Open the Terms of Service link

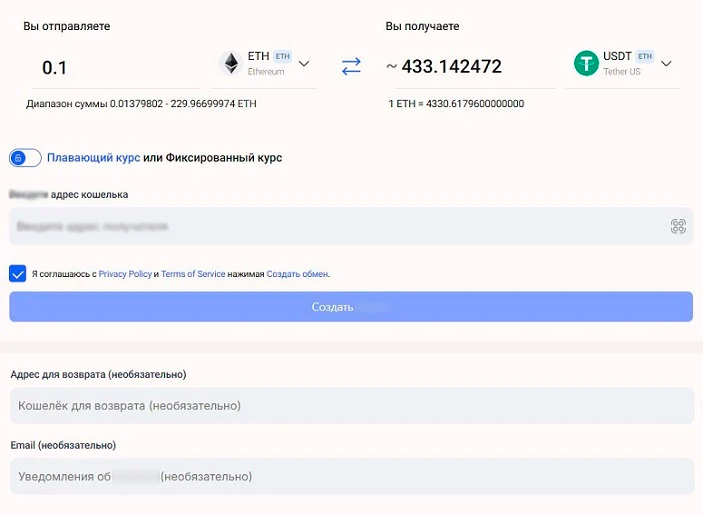click(193, 274)
